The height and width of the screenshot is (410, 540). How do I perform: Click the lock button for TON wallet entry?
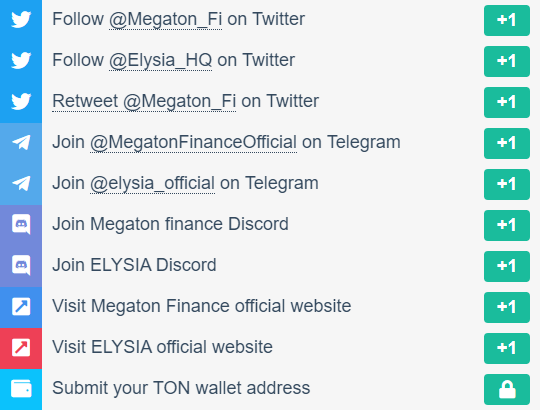point(507,389)
